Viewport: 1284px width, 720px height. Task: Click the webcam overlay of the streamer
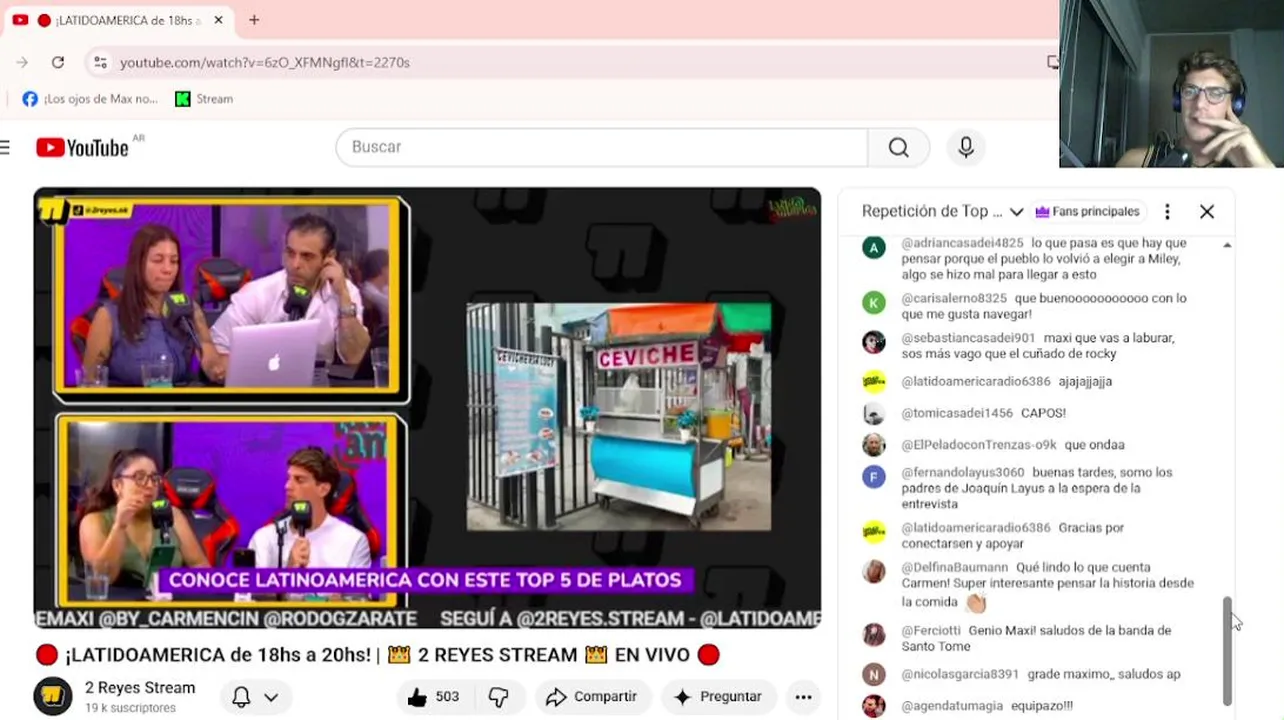[1171, 84]
